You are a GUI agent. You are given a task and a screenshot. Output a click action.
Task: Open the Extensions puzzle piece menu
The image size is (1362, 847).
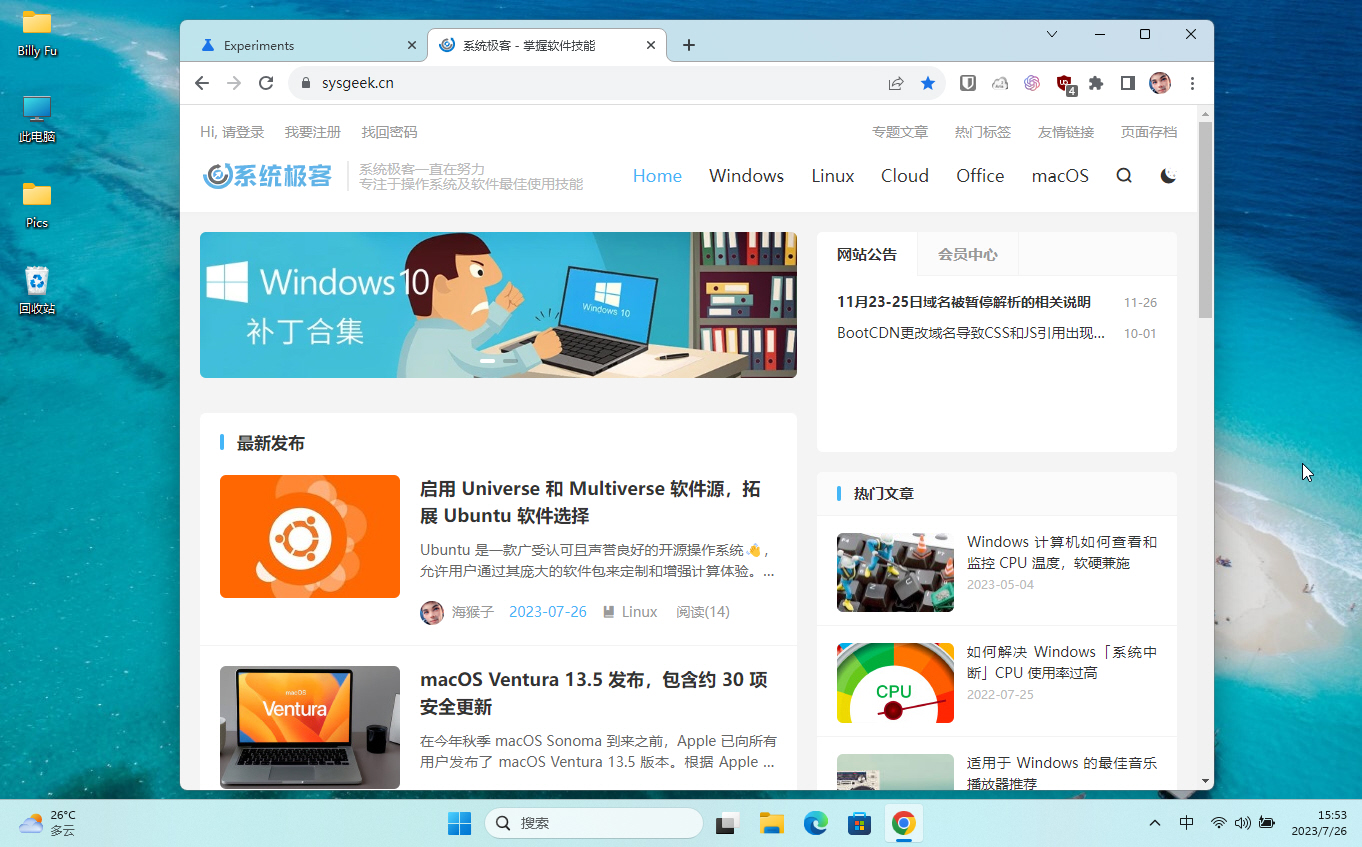tap(1096, 83)
